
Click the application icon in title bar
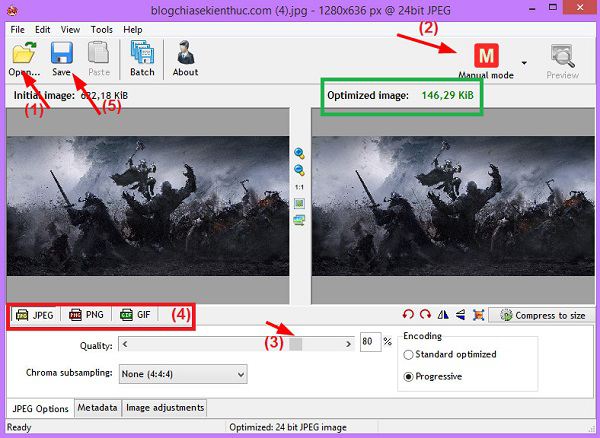(12, 10)
